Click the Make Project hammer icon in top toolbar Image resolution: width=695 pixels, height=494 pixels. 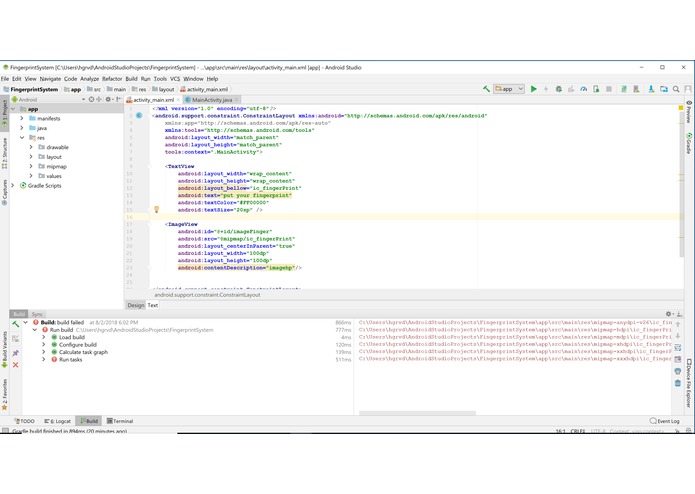[x=486, y=89]
